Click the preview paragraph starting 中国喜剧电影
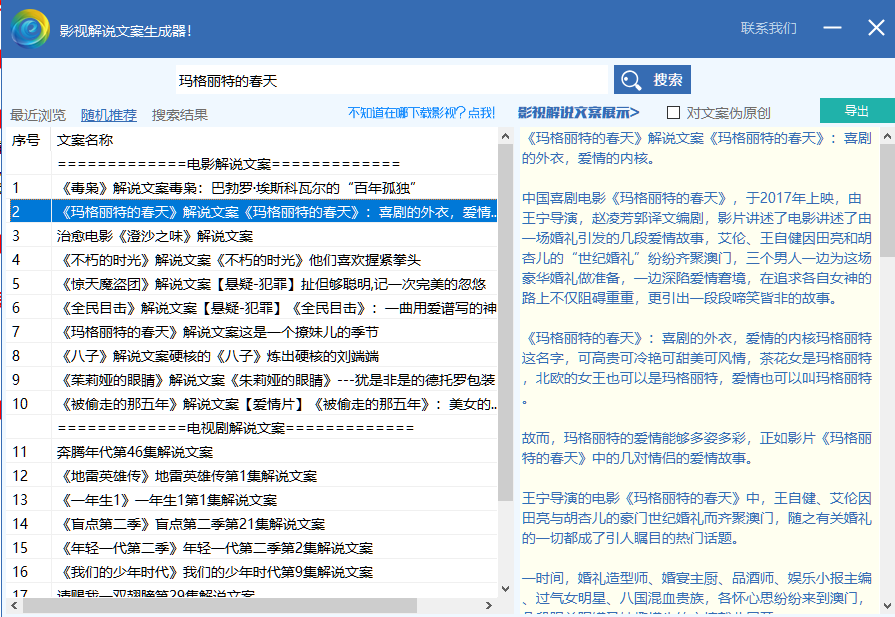The image size is (895, 617). click(x=696, y=248)
